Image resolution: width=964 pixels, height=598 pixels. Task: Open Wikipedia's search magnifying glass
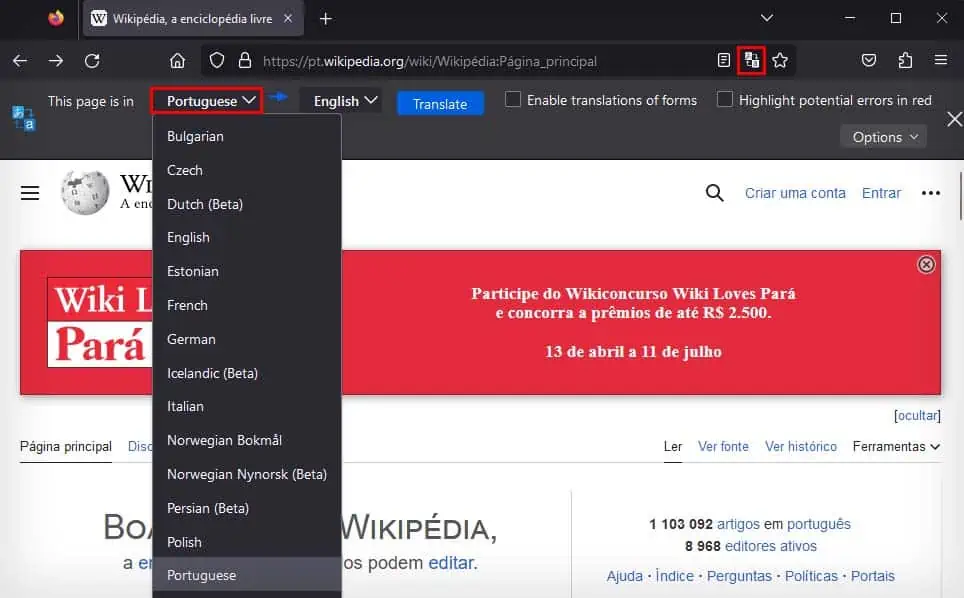(714, 193)
